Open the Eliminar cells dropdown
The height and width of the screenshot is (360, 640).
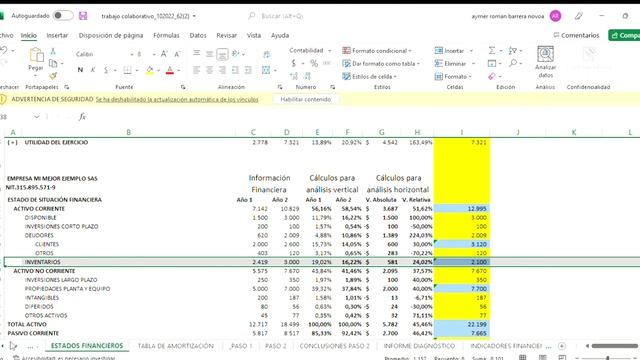[x=455, y=64]
